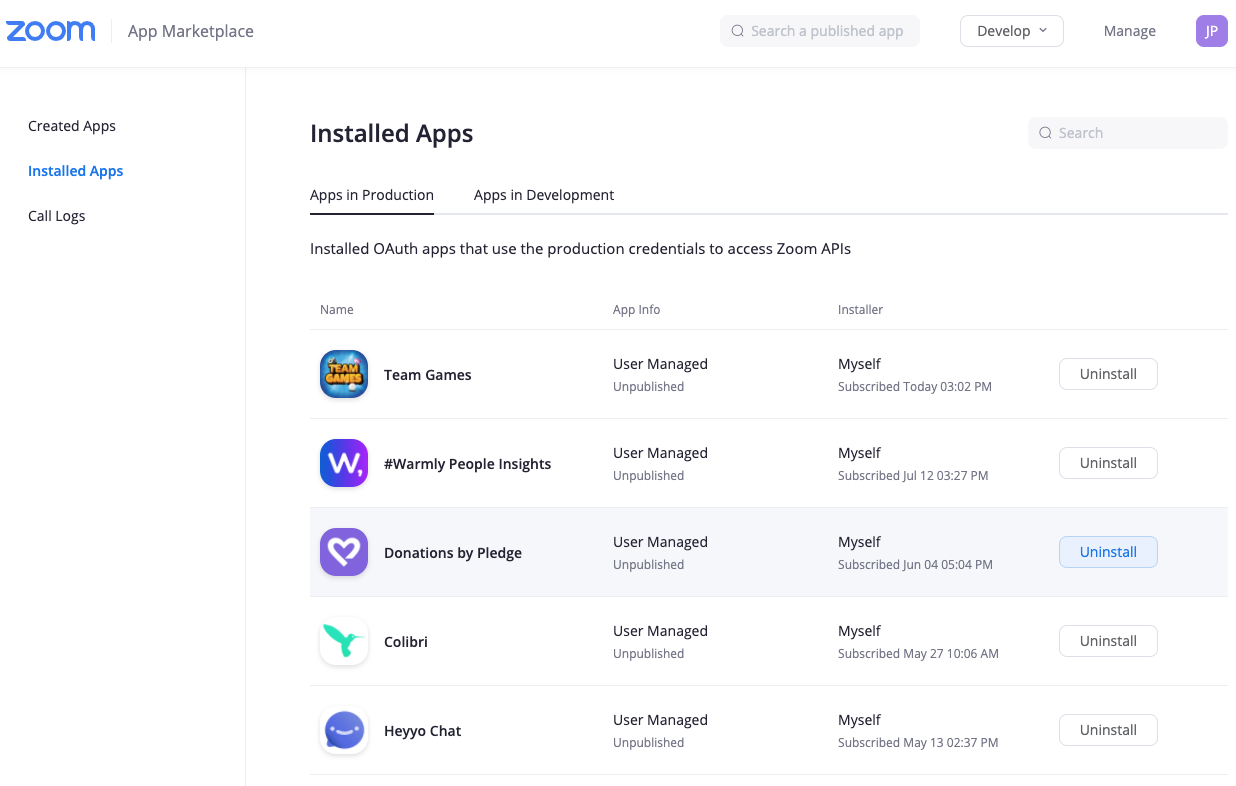Uninstall the Donations by Pledge app
This screenshot has width=1236, height=786.
(x=1108, y=552)
